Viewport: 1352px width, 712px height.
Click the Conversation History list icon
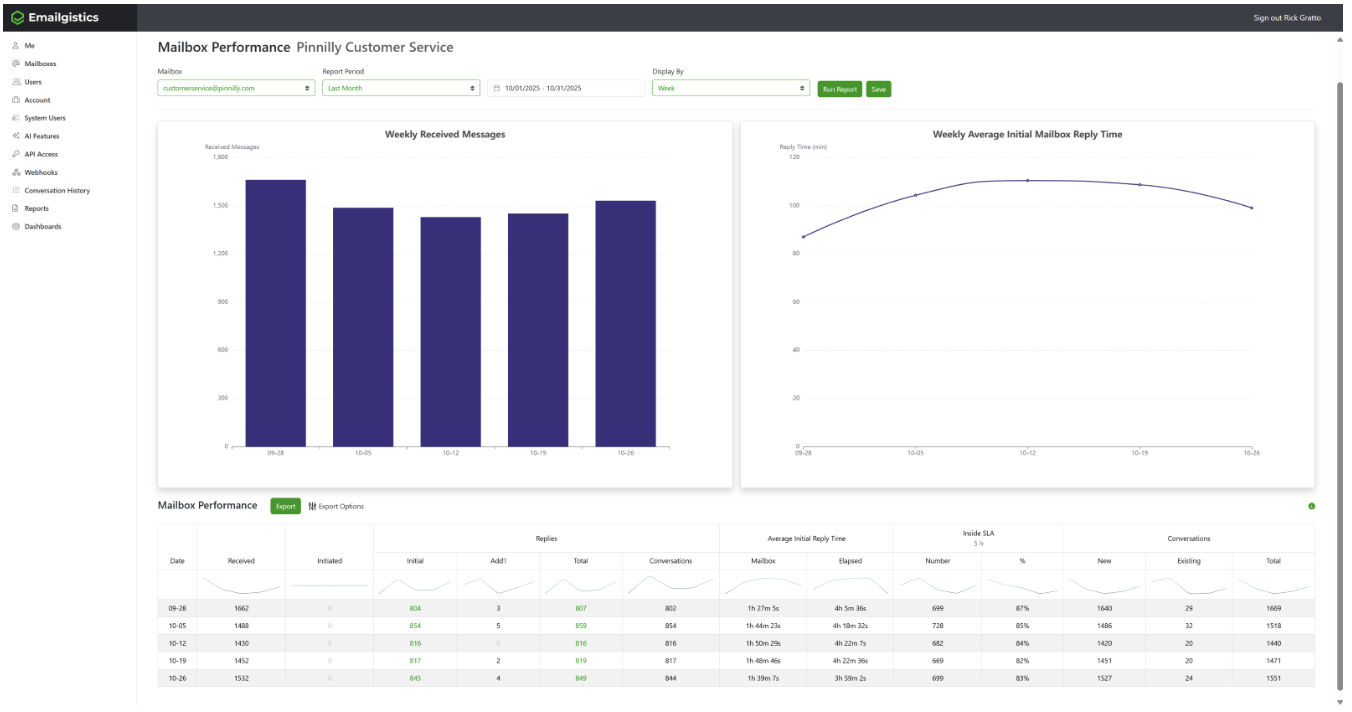(x=16, y=190)
